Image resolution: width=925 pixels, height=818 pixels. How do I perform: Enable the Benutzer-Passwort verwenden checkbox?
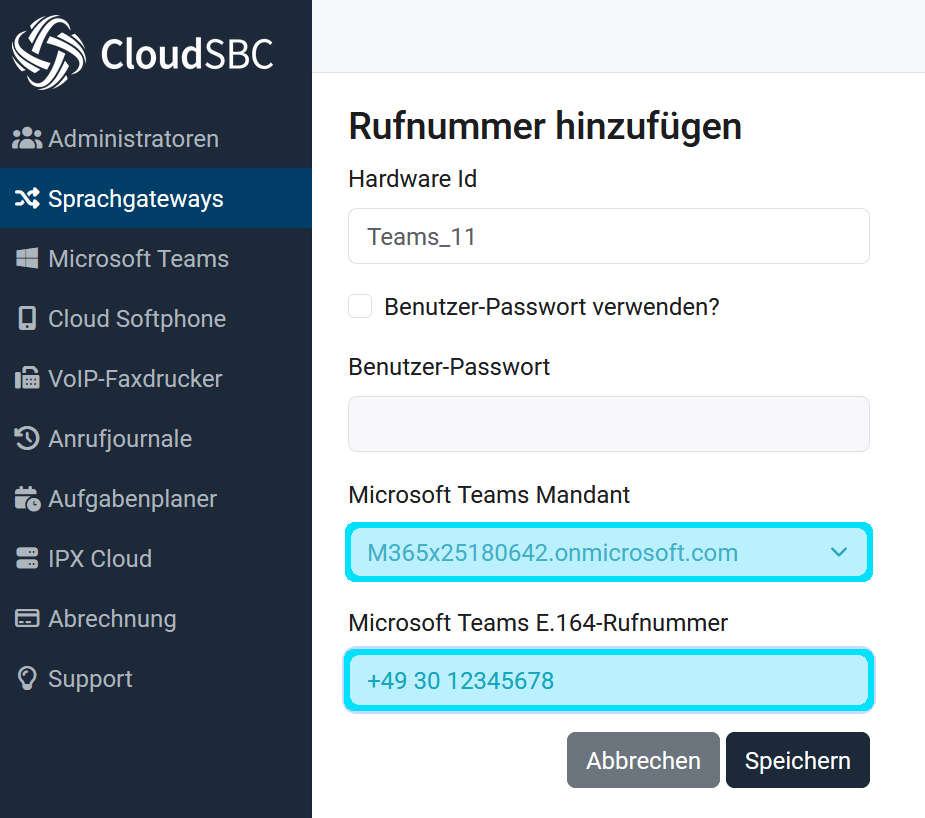(x=360, y=306)
